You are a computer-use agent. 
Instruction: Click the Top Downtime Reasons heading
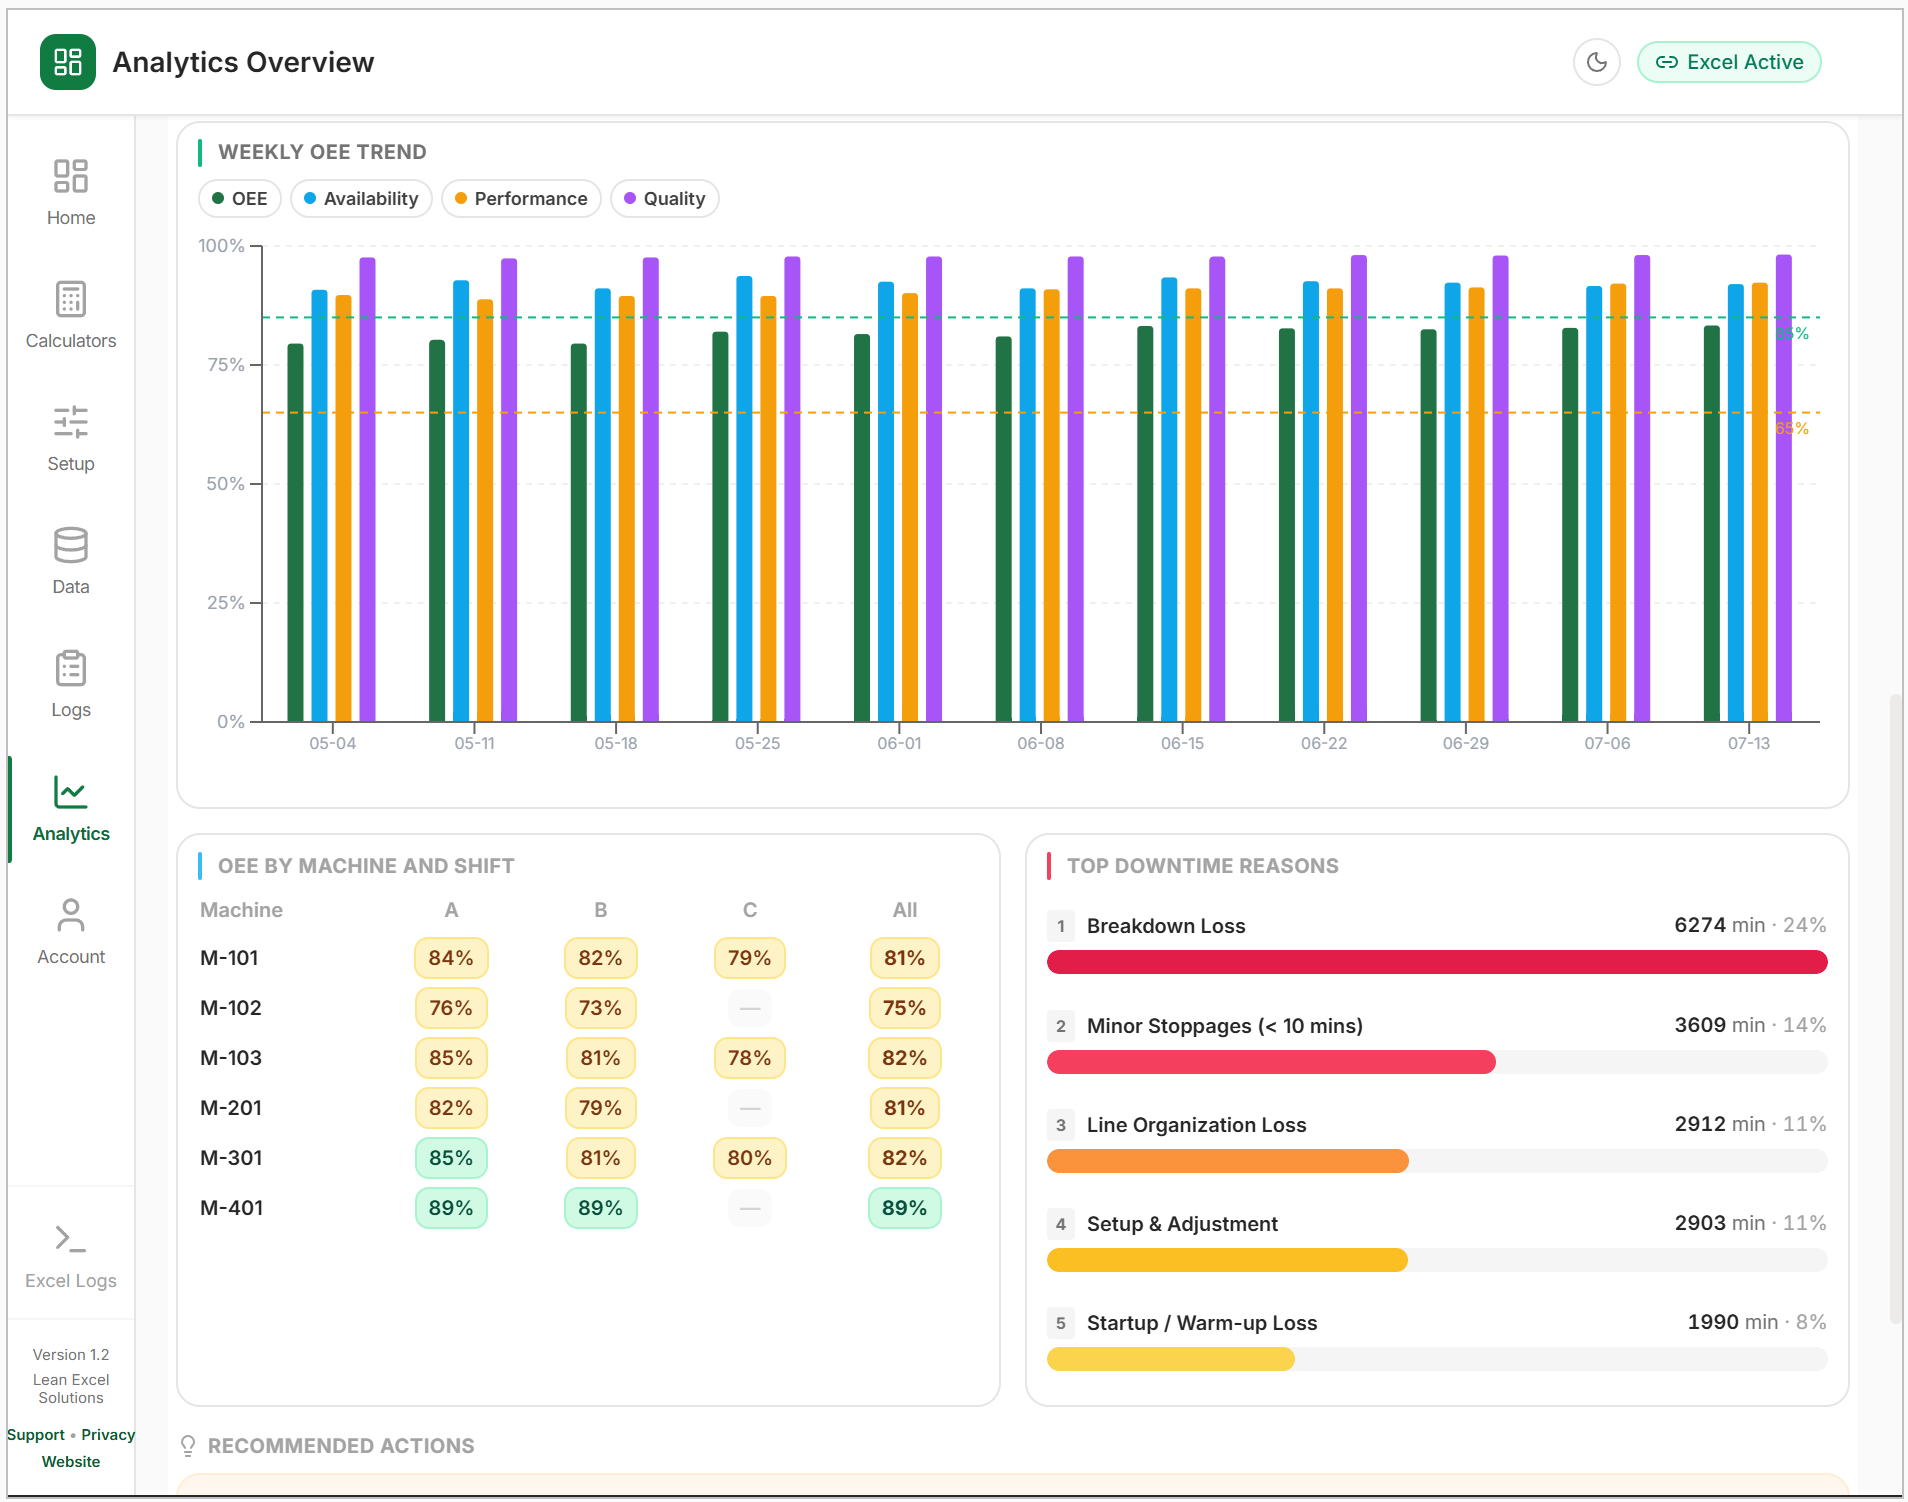pos(1202,866)
